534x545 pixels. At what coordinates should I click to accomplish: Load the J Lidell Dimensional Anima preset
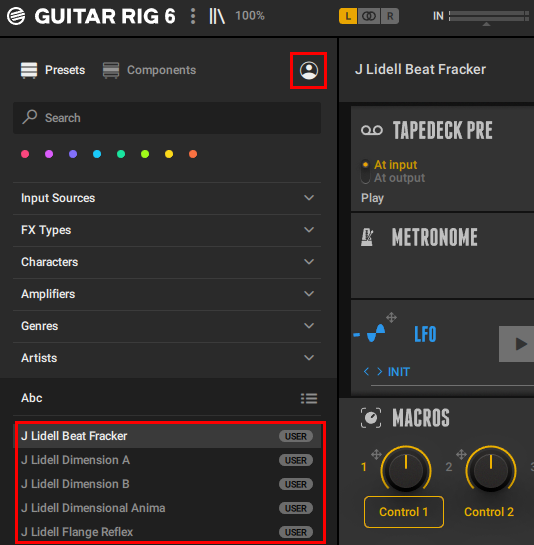point(167,508)
